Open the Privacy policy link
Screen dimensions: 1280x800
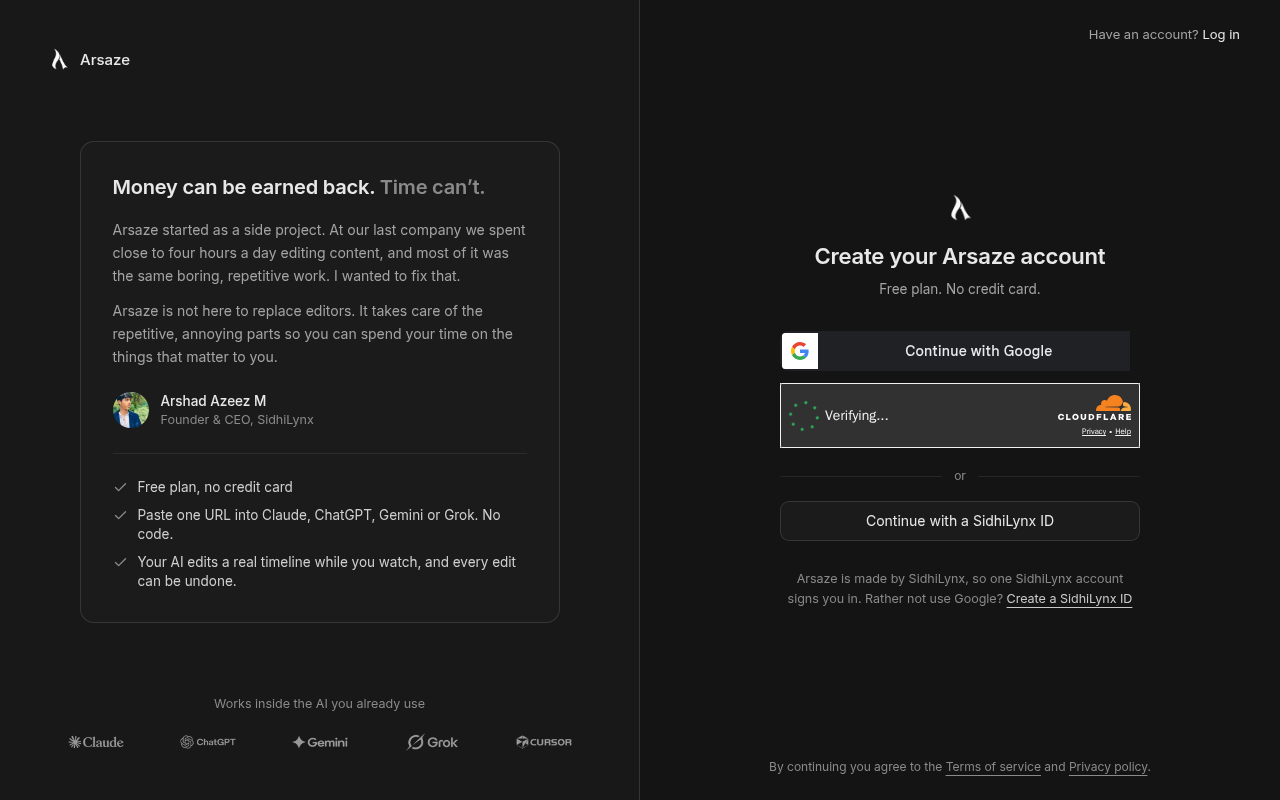click(1108, 767)
